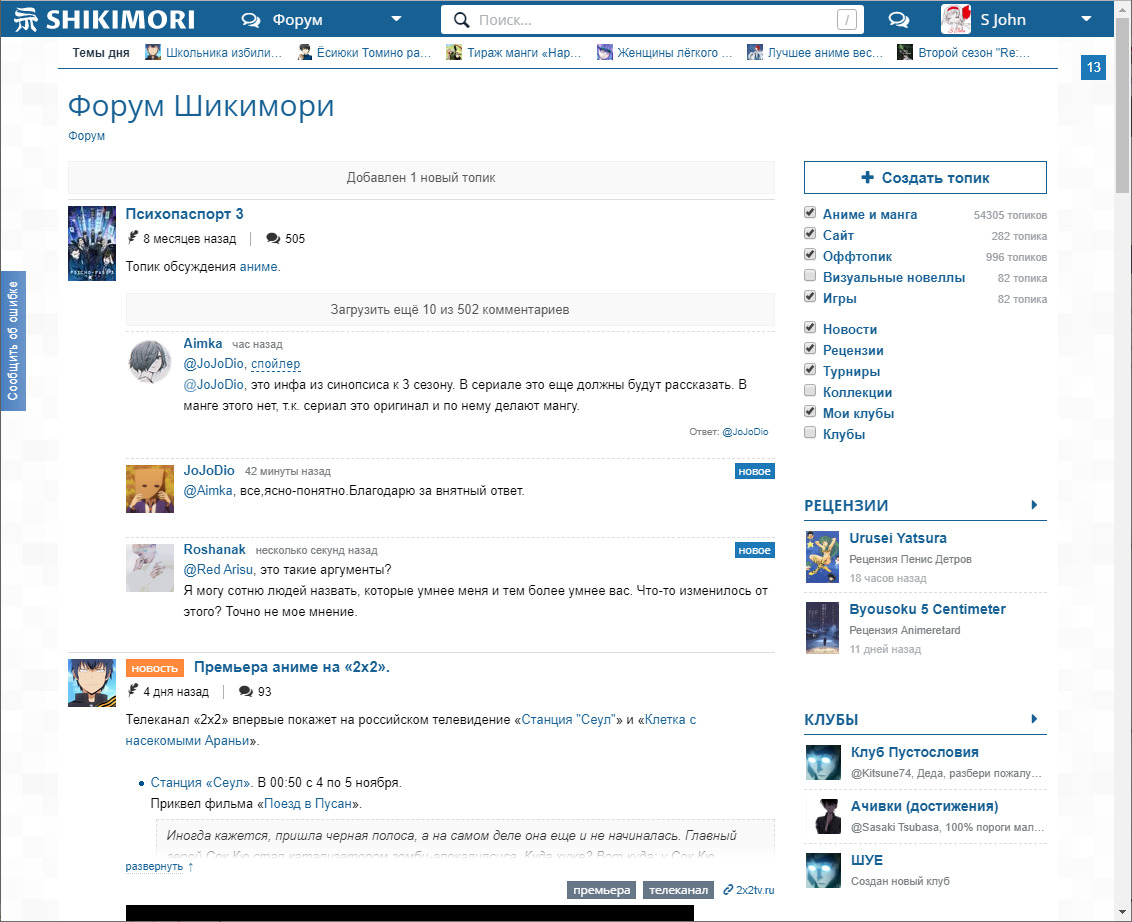
Task: Click Roshanak's comment avatar
Action: (x=150, y=567)
